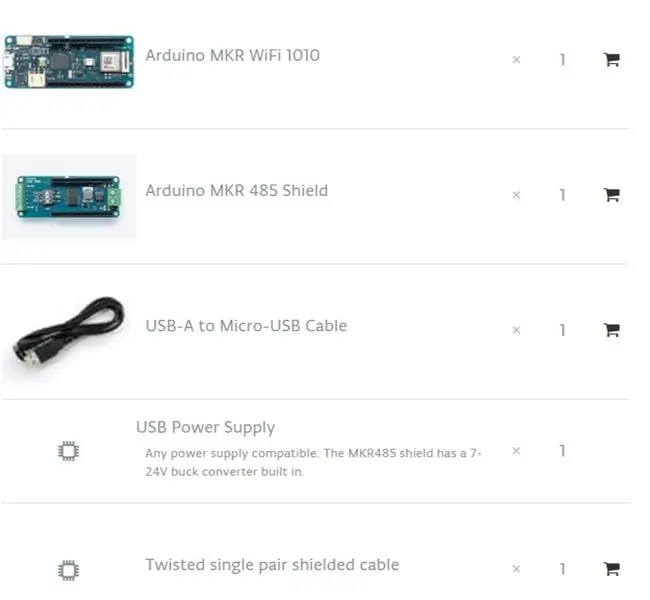Viewport: 650px width, 600px height.
Task: Click cart icon for Arduino MKR WiFi 1010
Action: (611, 59)
